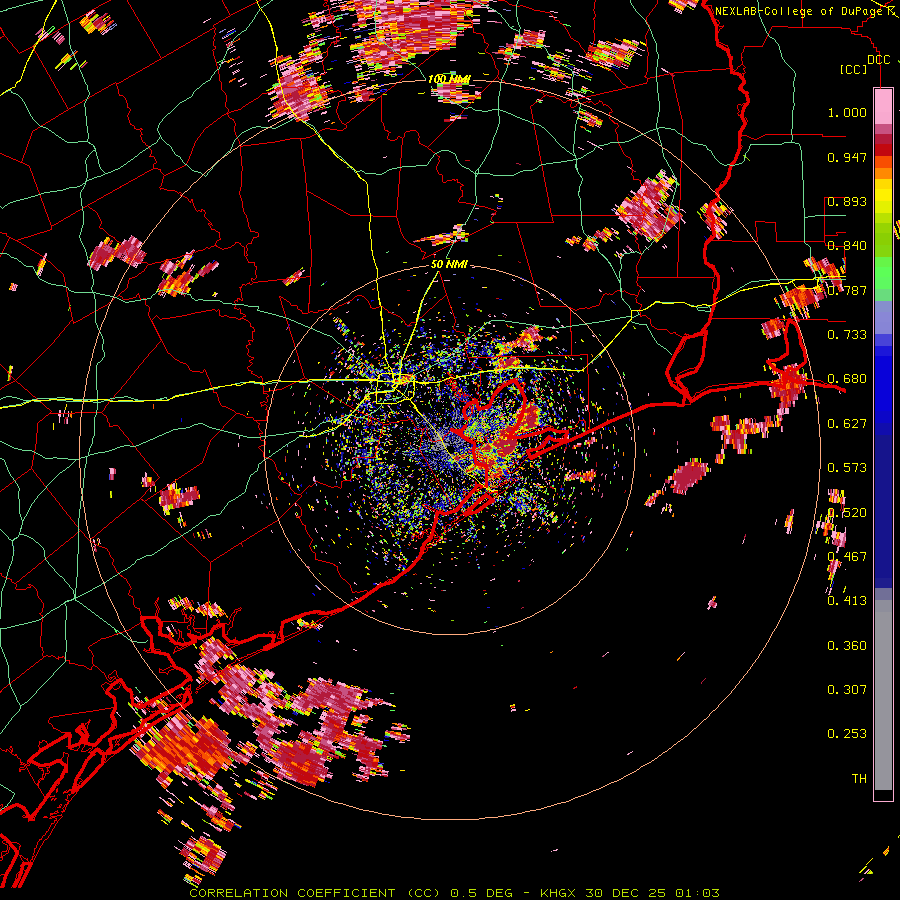The height and width of the screenshot is (900, 900).
Task: Click the 0.840 color scale value
Action: tap(847, 246)
